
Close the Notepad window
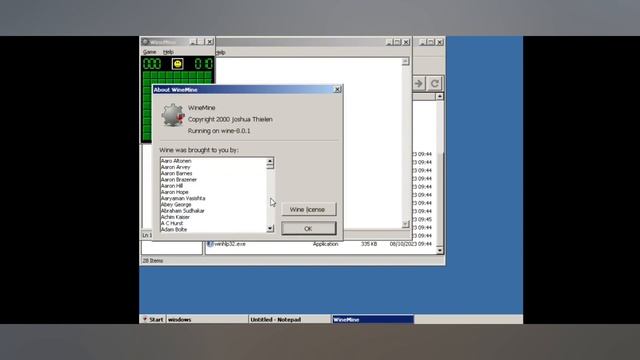(406, 42)
